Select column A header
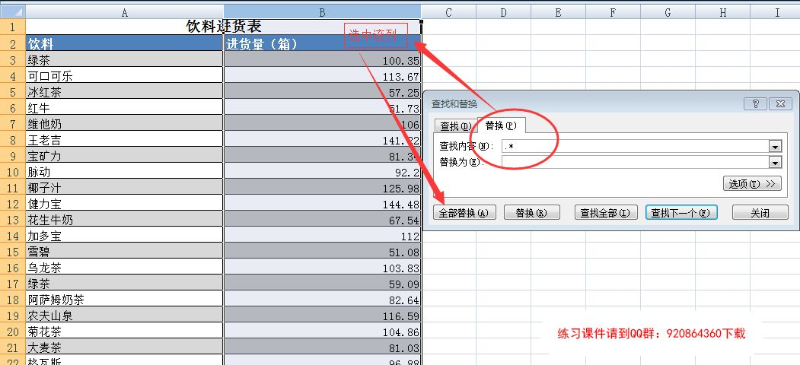Screen dimensions: 800x365 (x=124, y=12)
